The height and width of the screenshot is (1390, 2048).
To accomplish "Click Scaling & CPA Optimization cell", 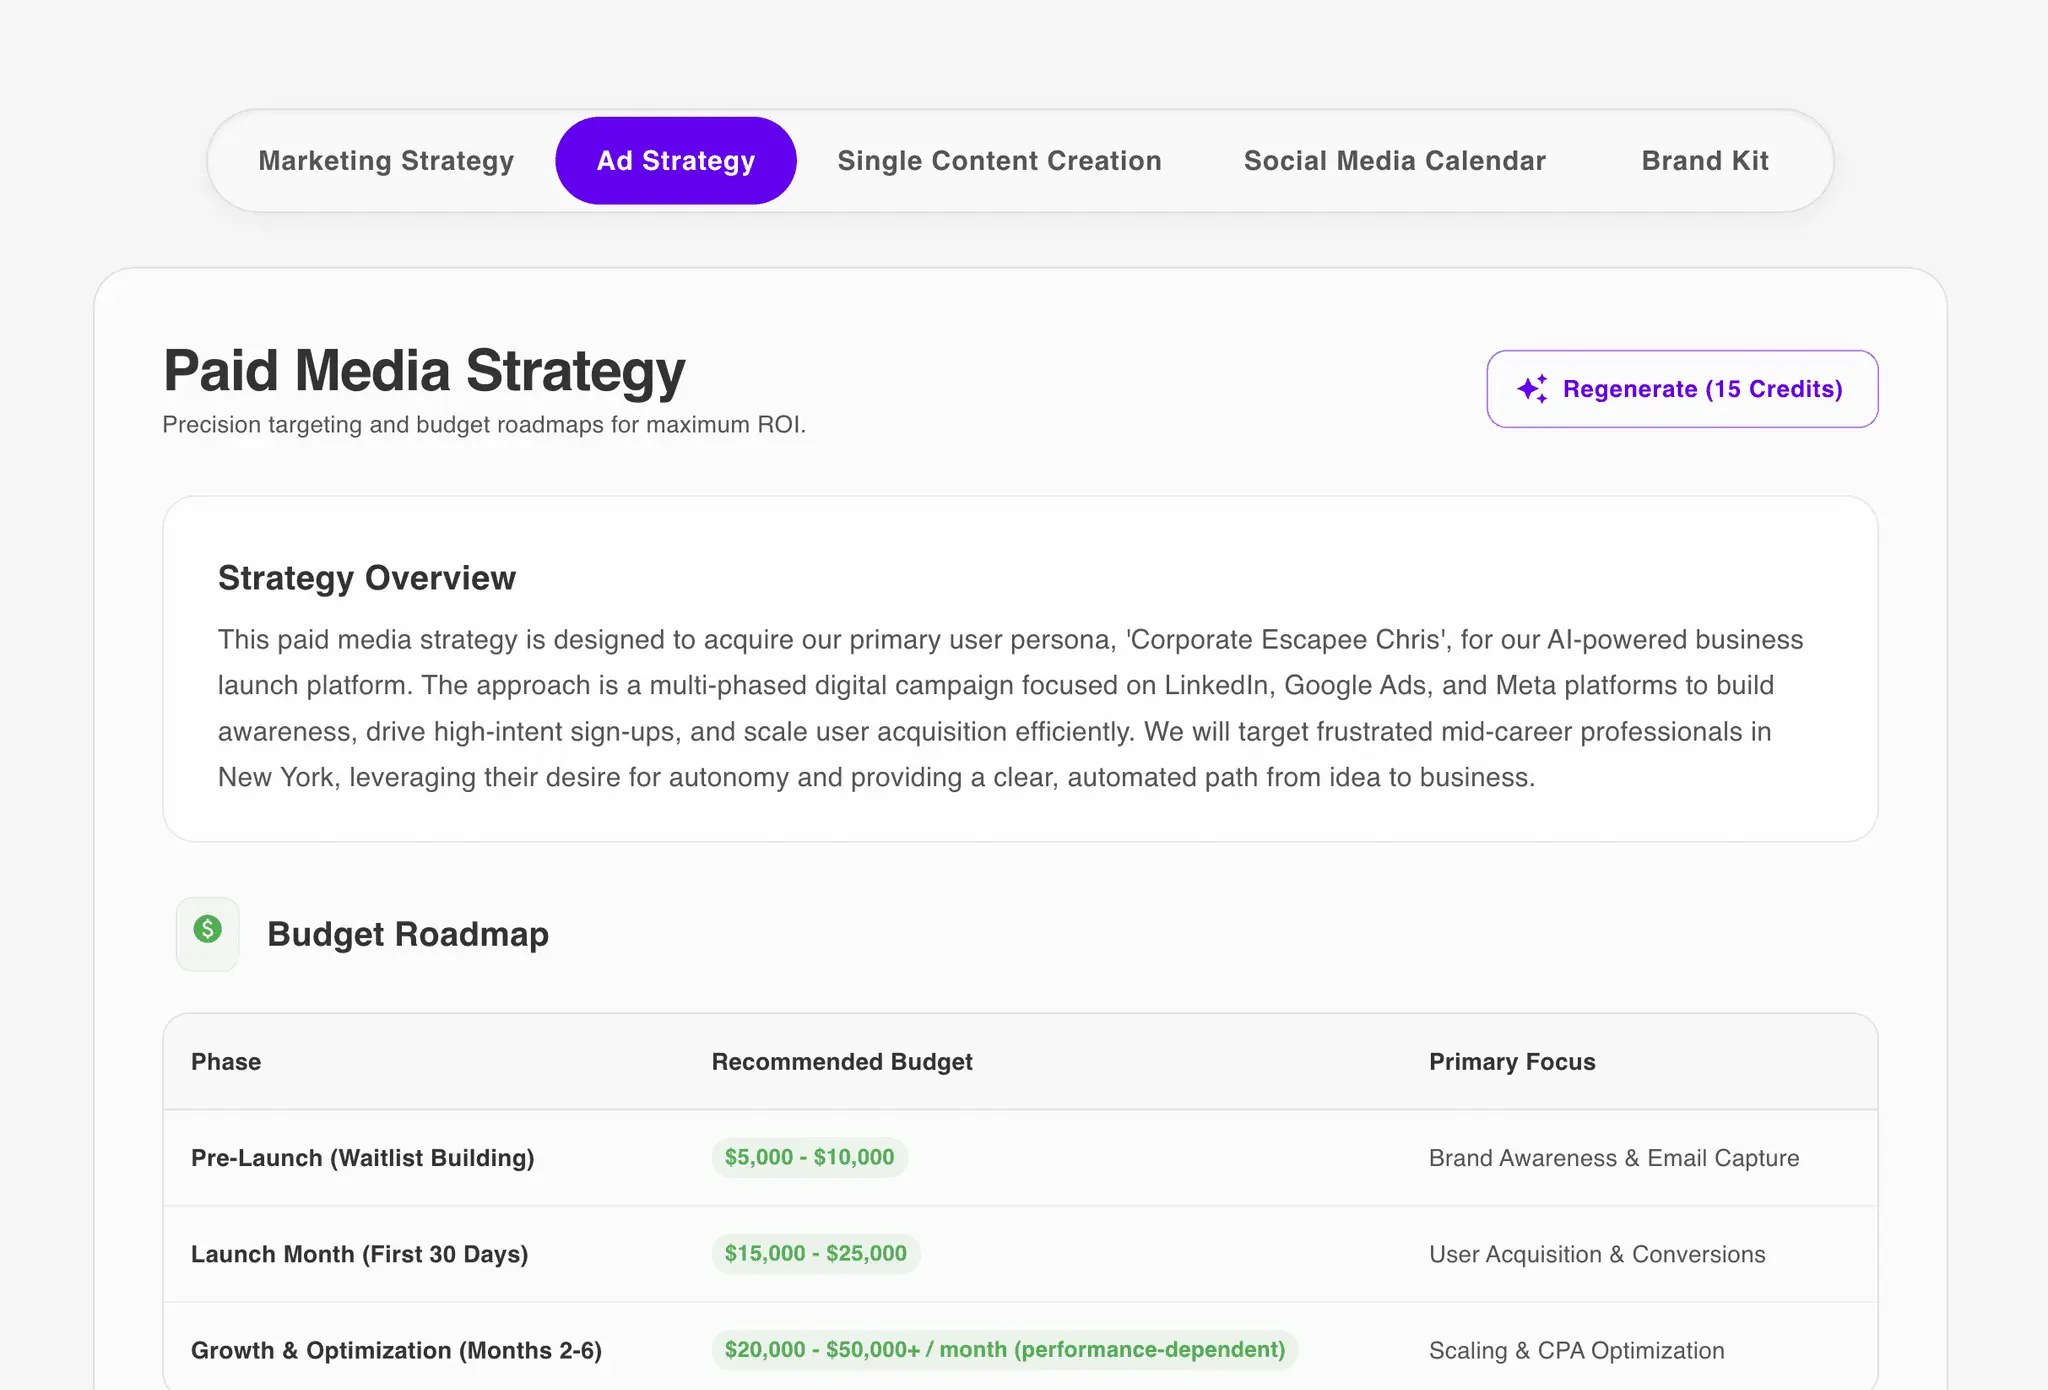I will (1577, 1350).
